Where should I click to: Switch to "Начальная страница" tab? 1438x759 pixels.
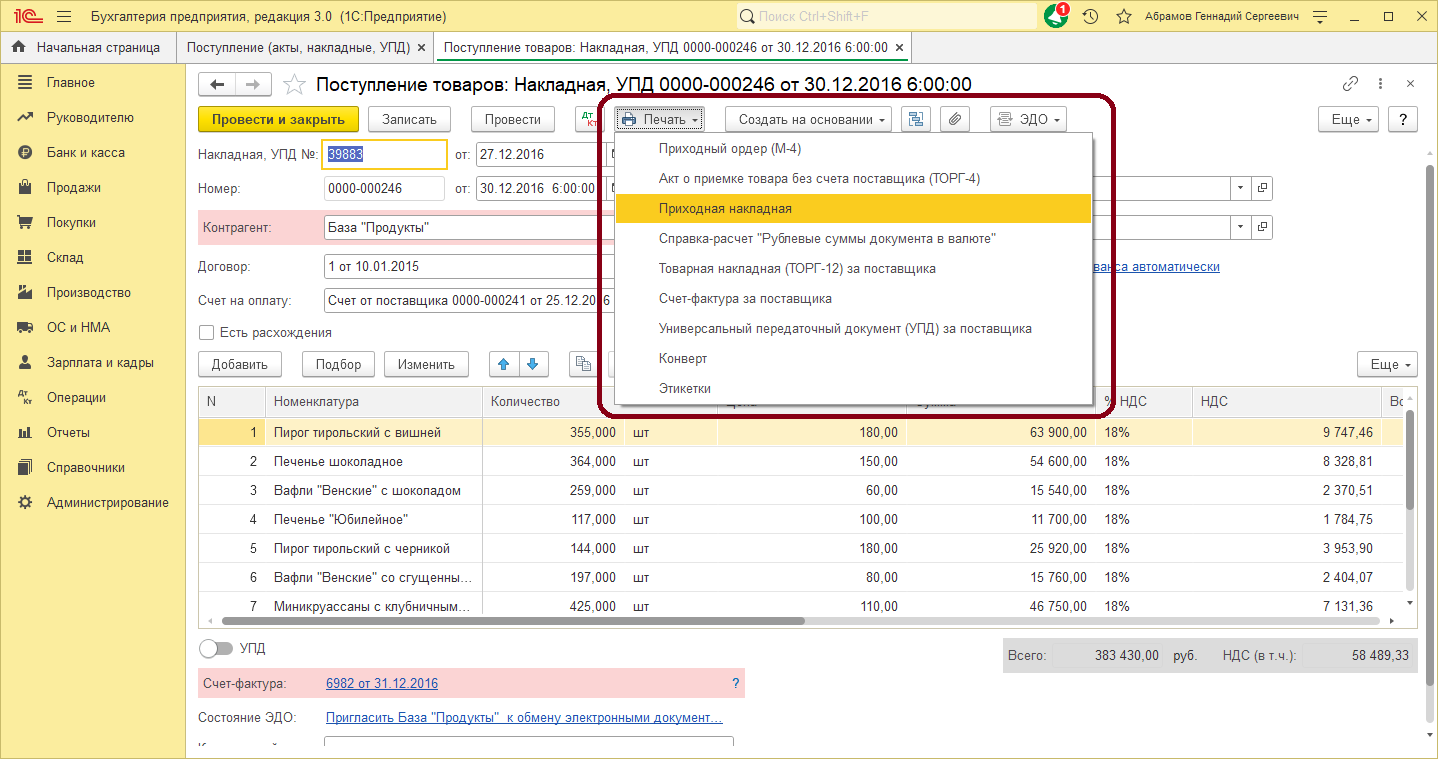[x=88, y=47]
